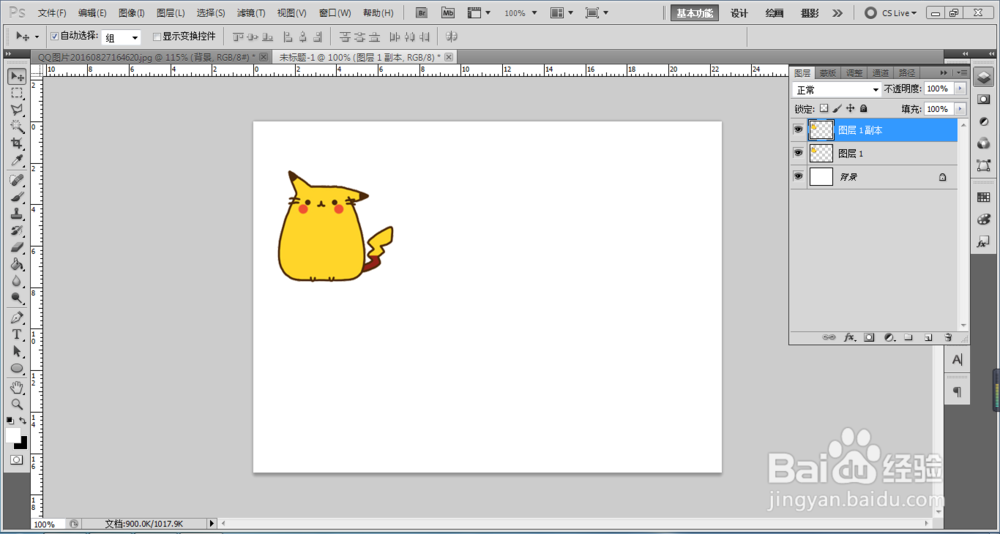Viewport: 1000px width, 534px height.
Task: Select the Magic Wand tool
Action: tap(17, 126)
